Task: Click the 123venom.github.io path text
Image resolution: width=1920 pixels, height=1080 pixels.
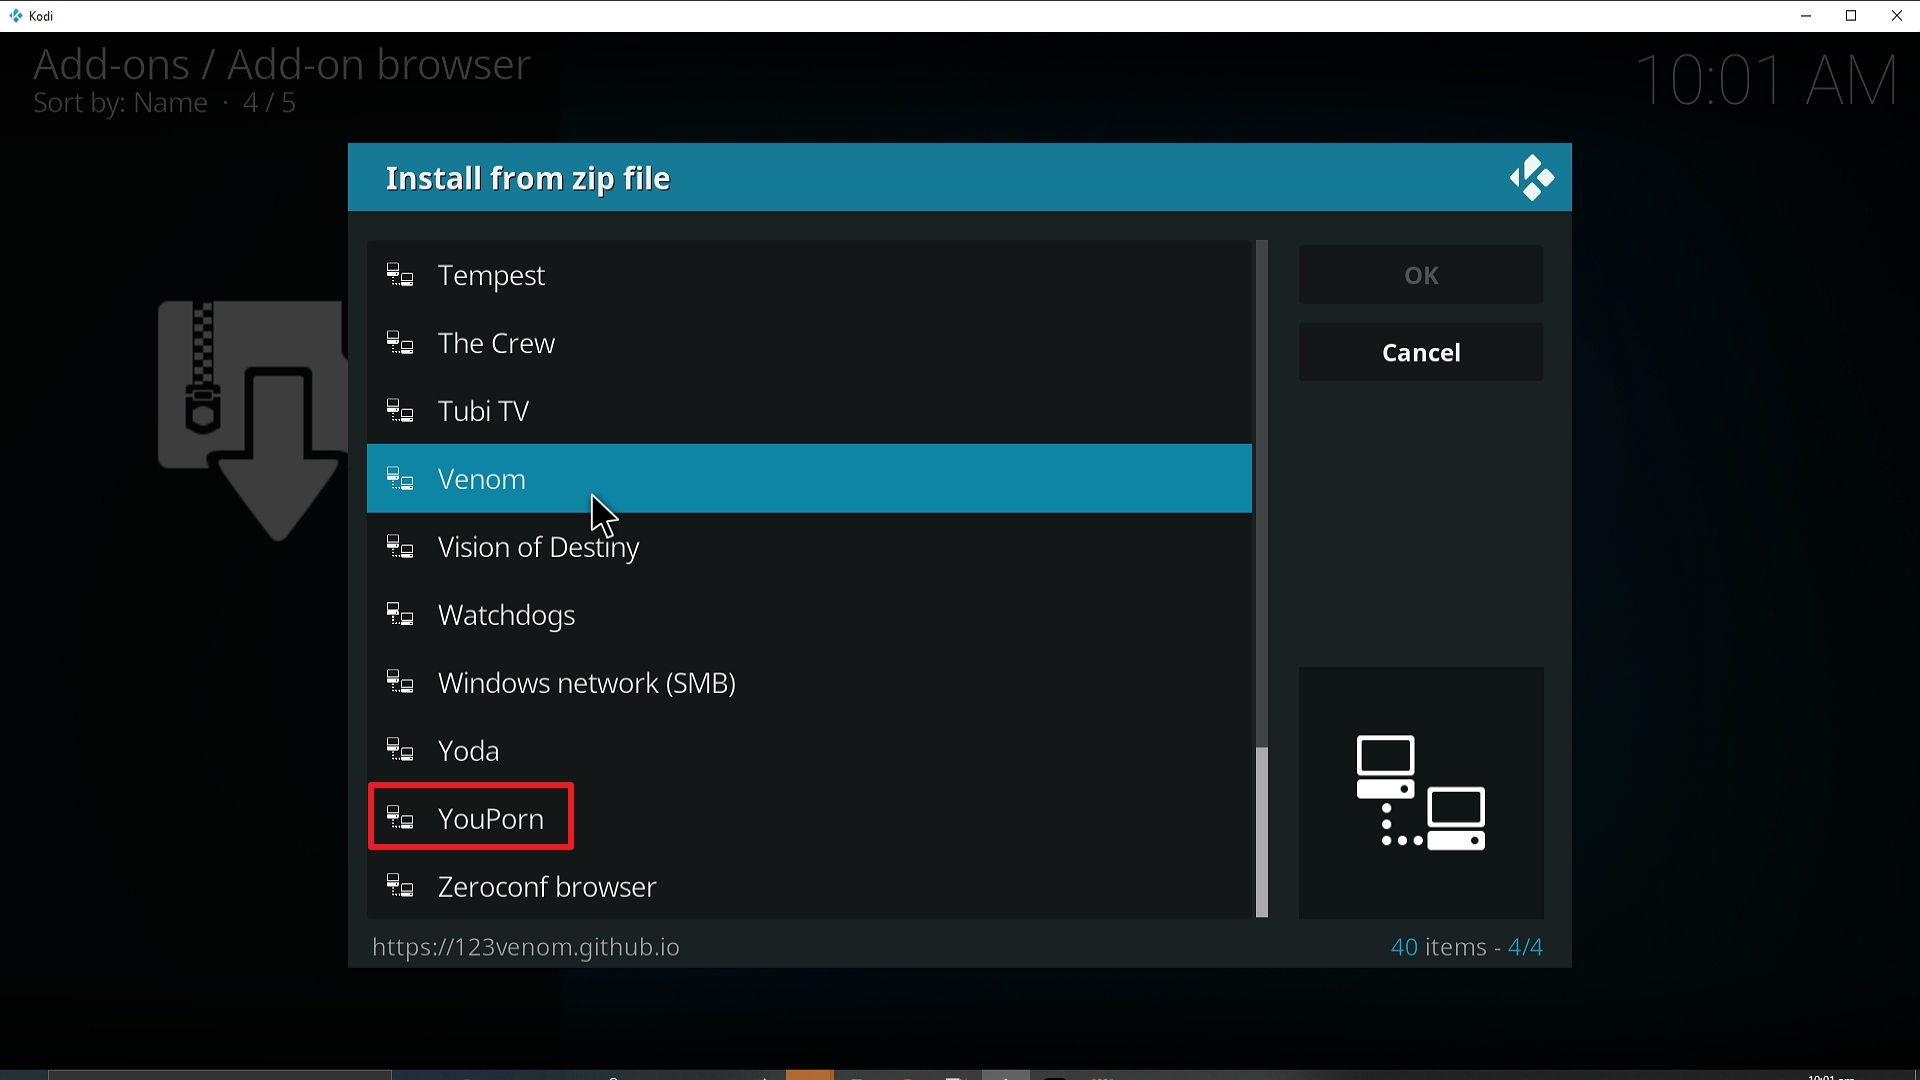Action: pyautogui.click(x=526, y=947)
